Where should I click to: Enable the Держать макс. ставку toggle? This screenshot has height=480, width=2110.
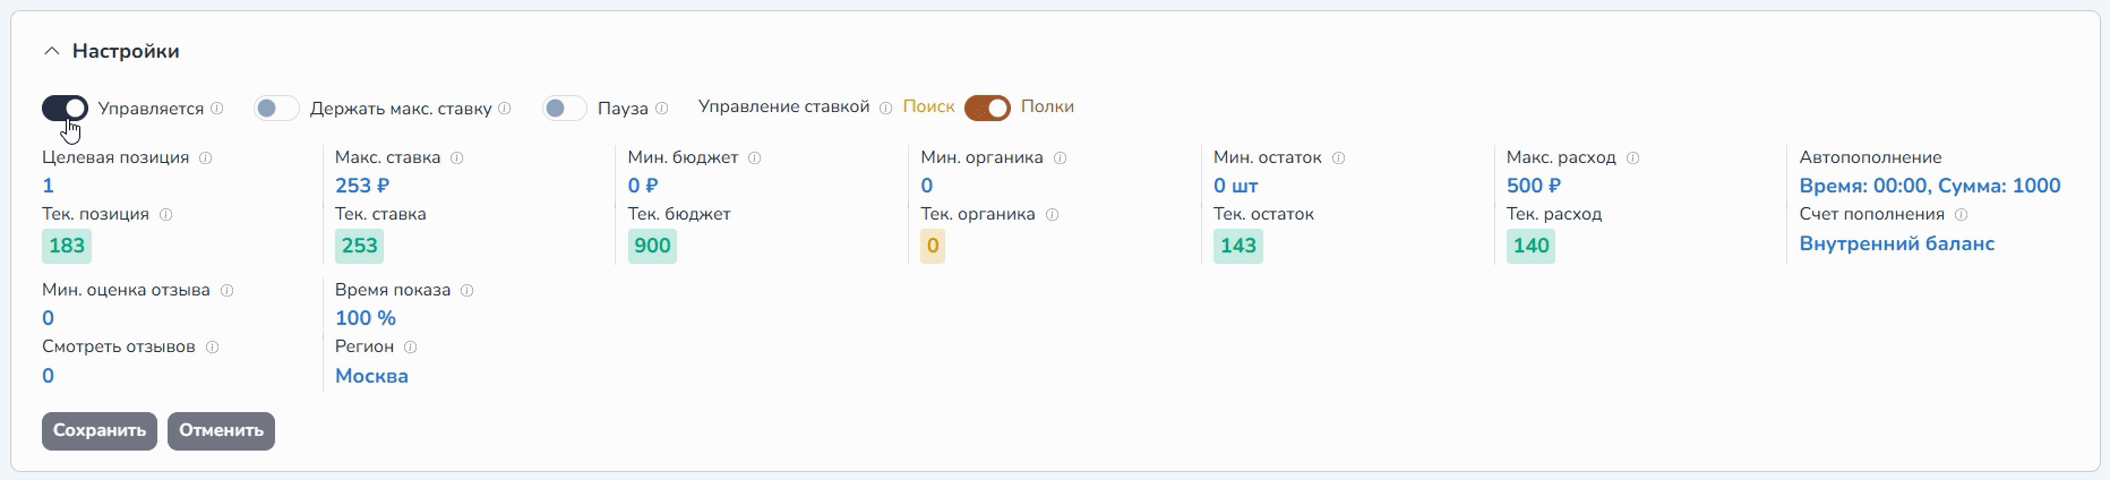[276, 108]
